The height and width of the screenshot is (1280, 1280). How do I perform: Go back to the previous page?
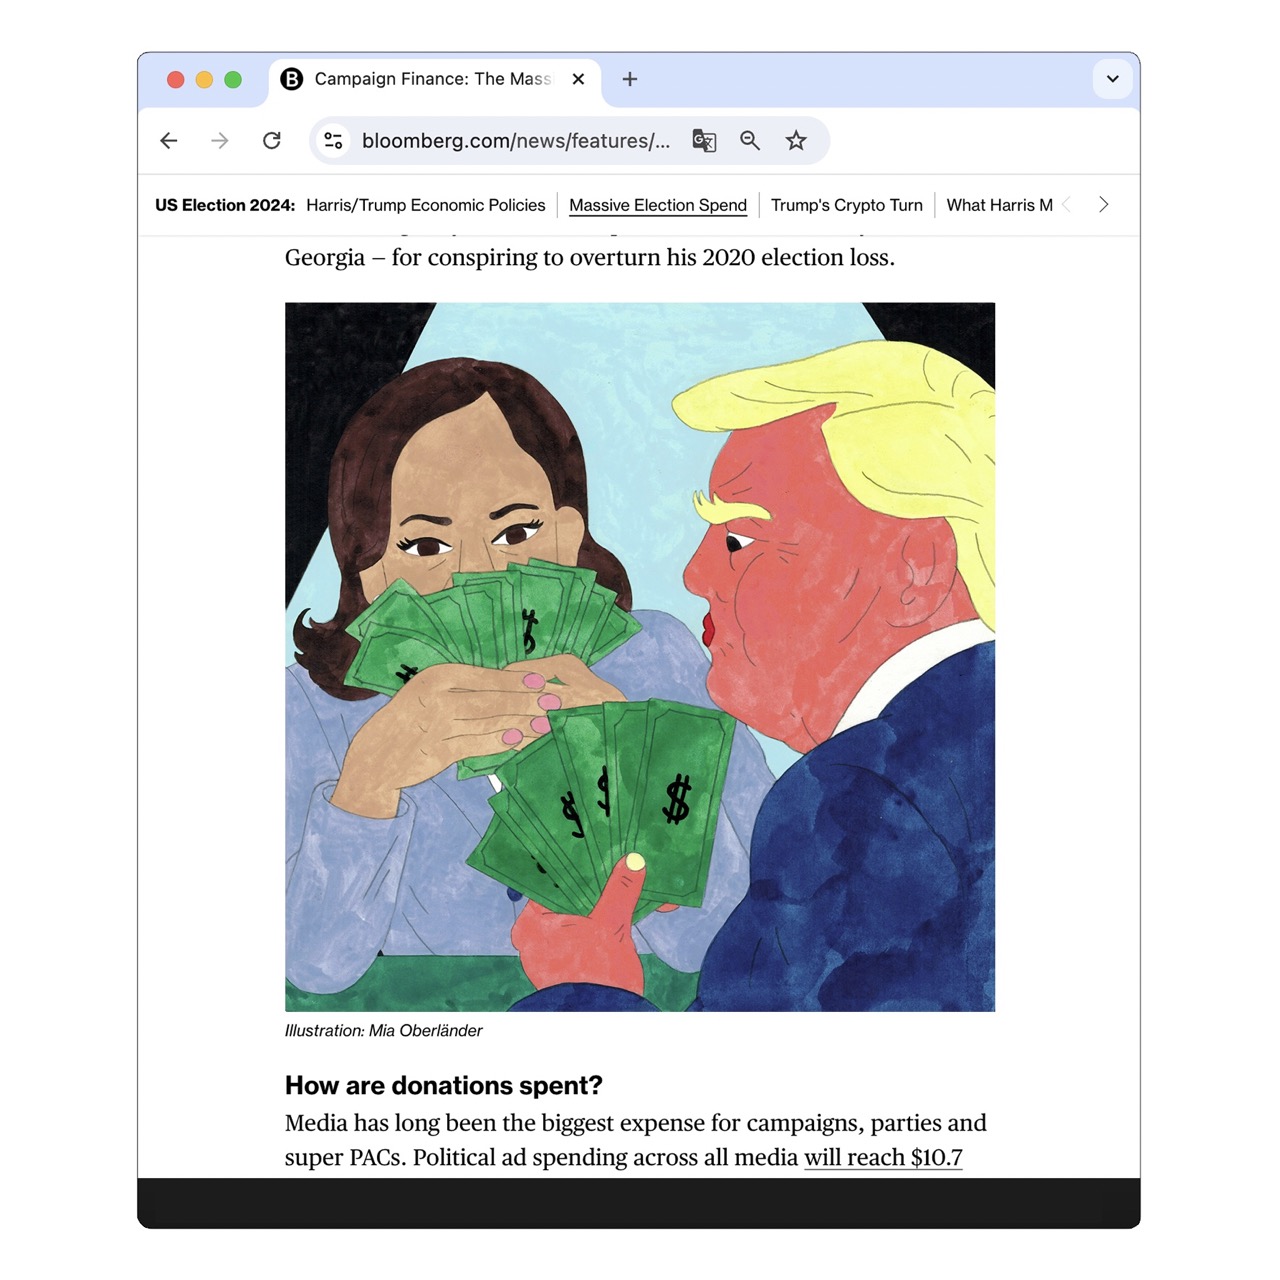point(169,141)
